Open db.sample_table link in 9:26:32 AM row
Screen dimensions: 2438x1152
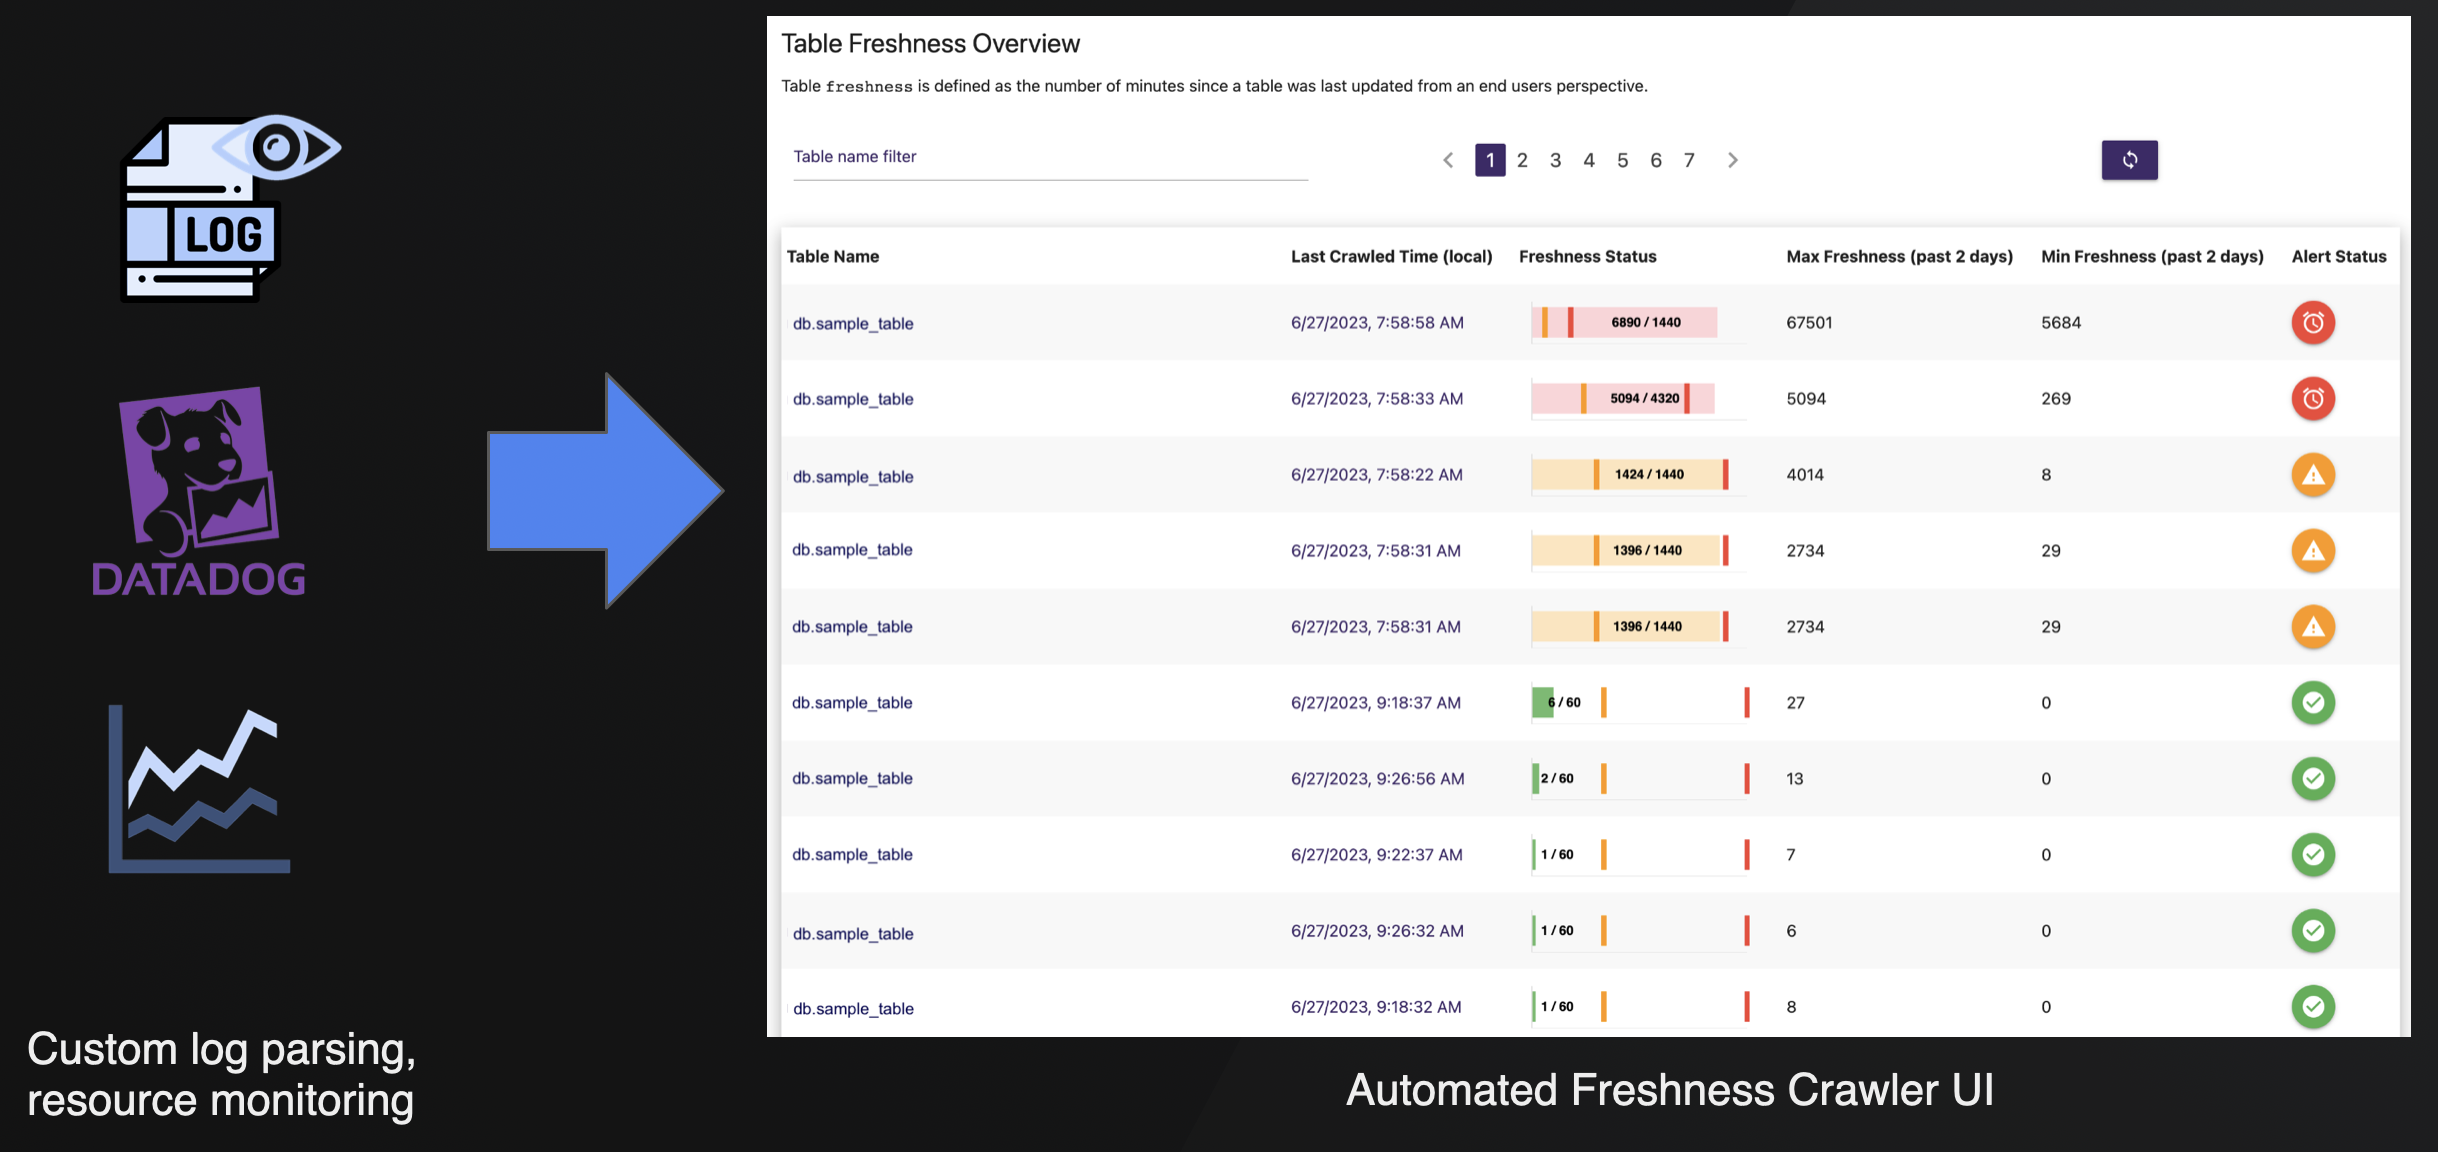coord(853,934)
